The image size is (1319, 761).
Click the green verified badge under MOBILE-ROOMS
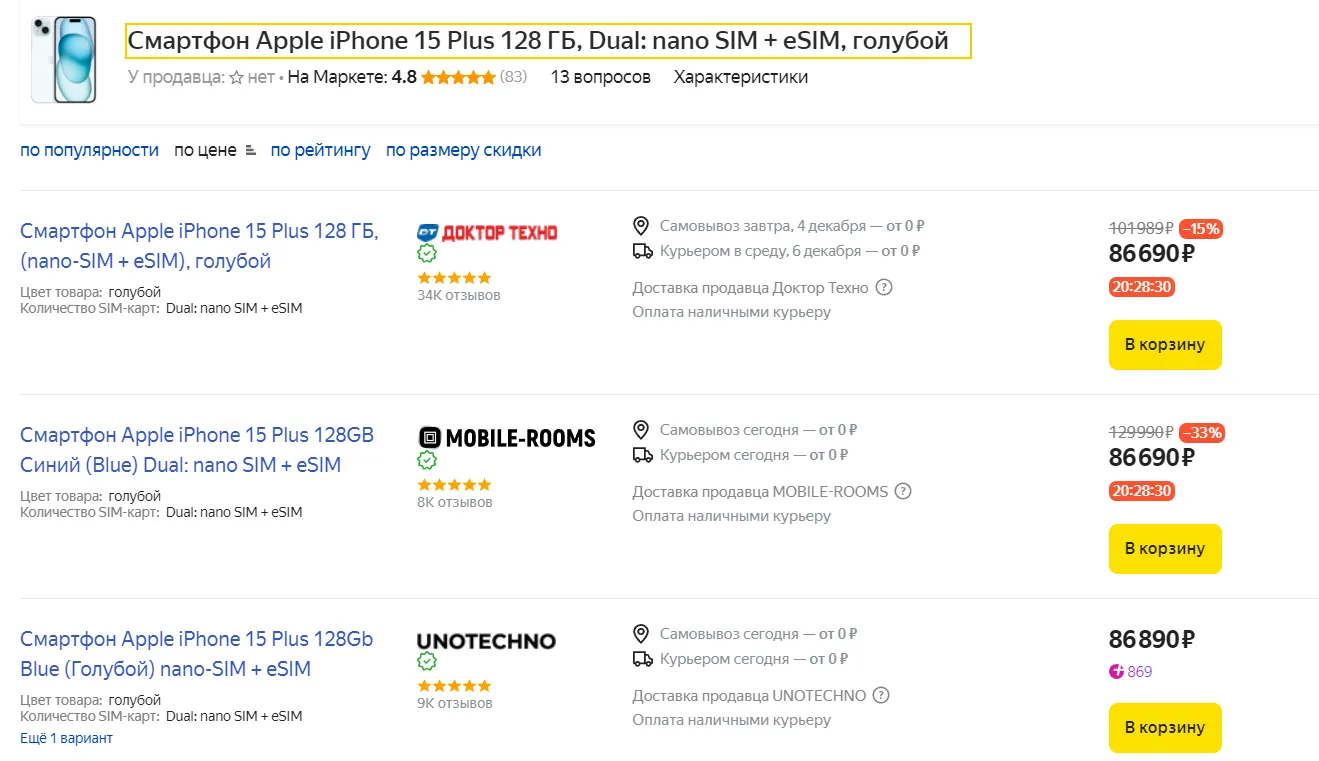pyautogui.click(x=427, y=460)
